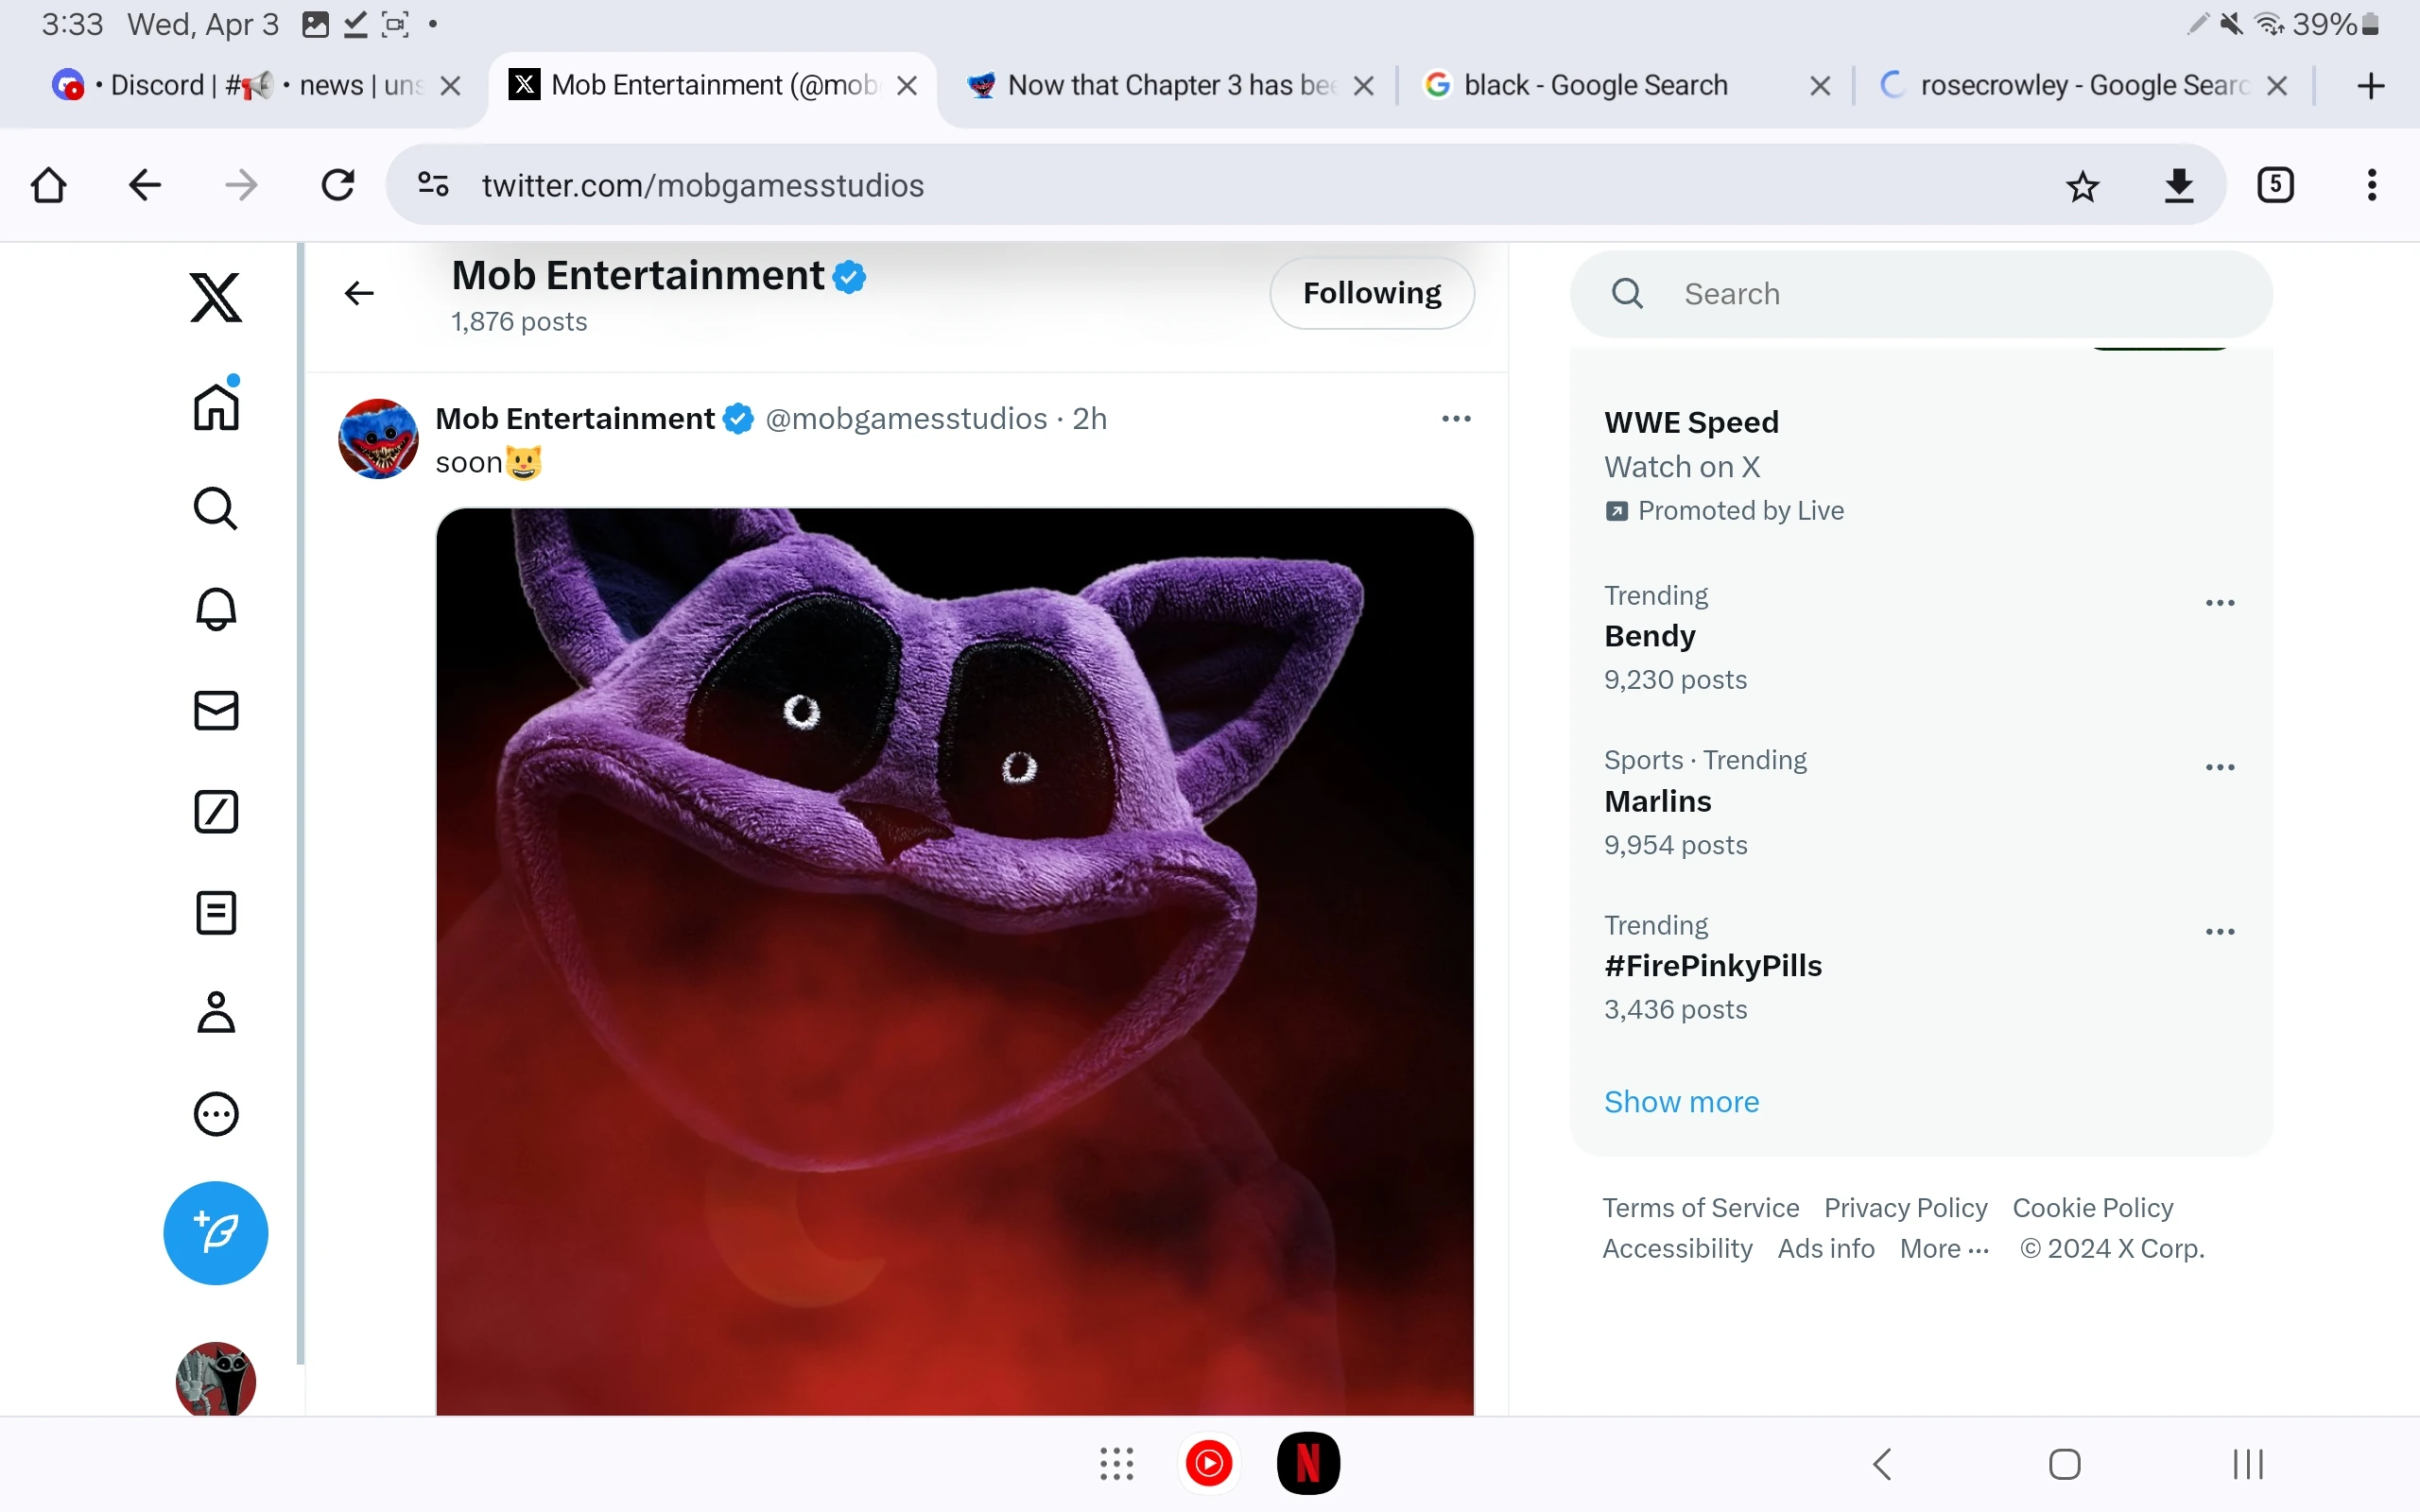Bookmark page with the star icon
This screenshot has width=2420, height=1512.
[2082, 186]
